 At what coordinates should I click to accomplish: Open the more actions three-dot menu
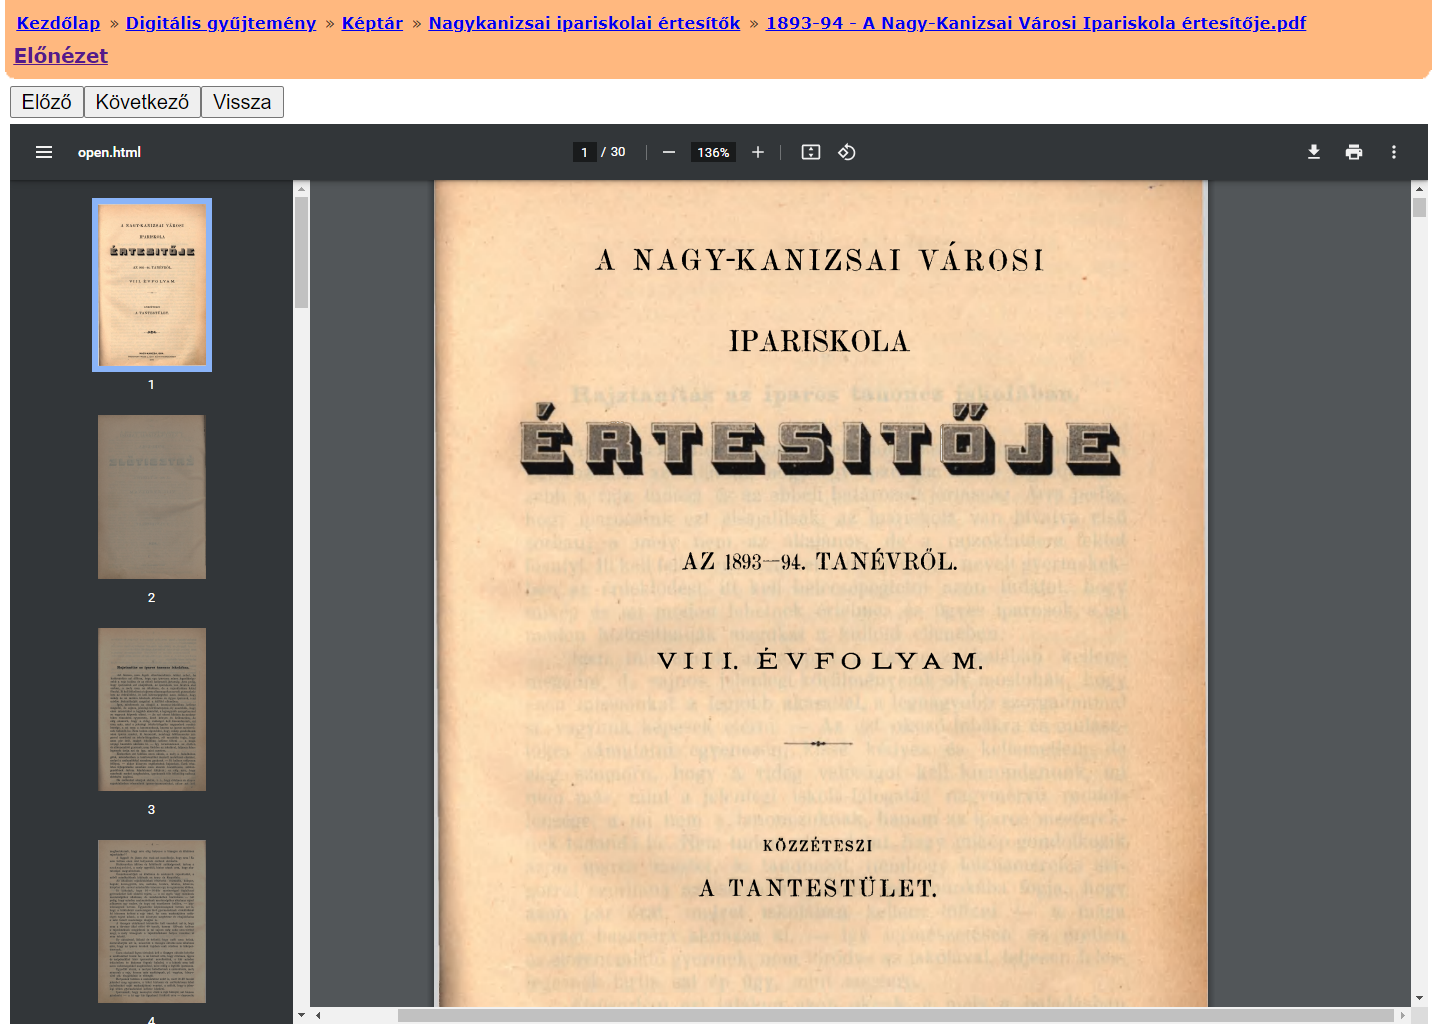(1394, 152)
